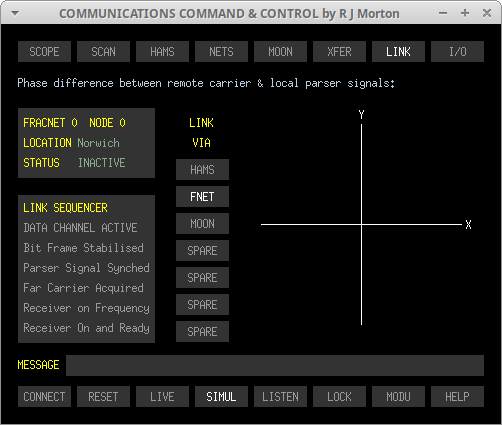The height and width of the screenshot is (425, 502).
Task: Click the X axis label on plot
Action: (468, 225)
